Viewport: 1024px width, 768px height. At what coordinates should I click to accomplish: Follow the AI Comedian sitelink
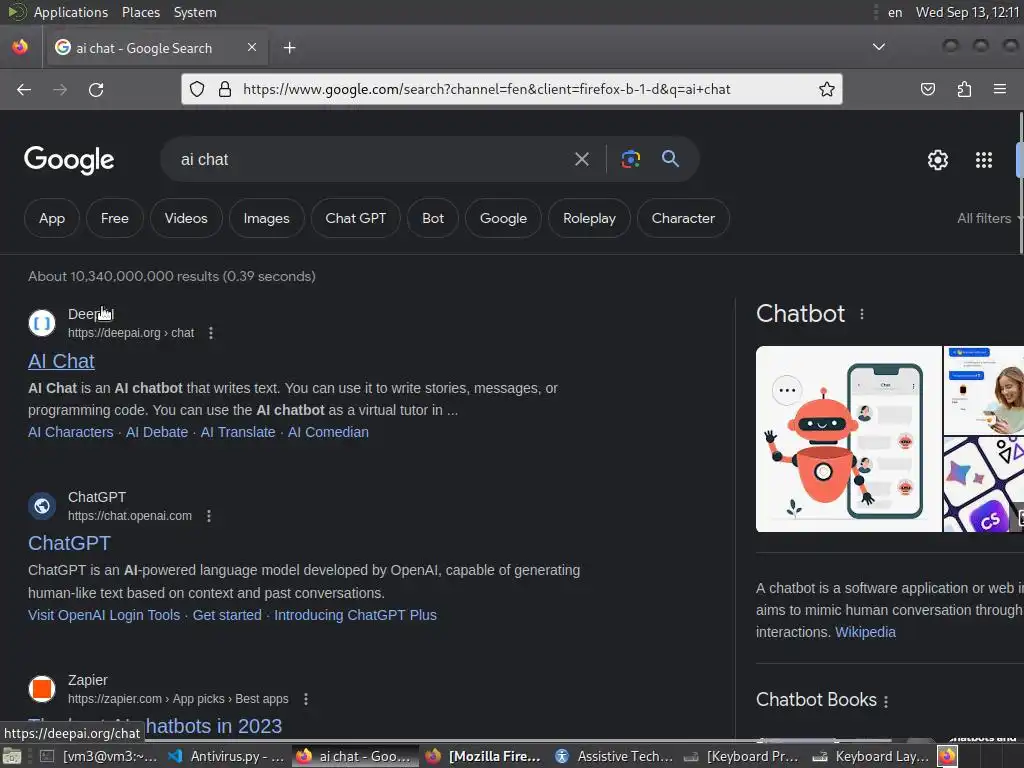click(x=328, y=432)
